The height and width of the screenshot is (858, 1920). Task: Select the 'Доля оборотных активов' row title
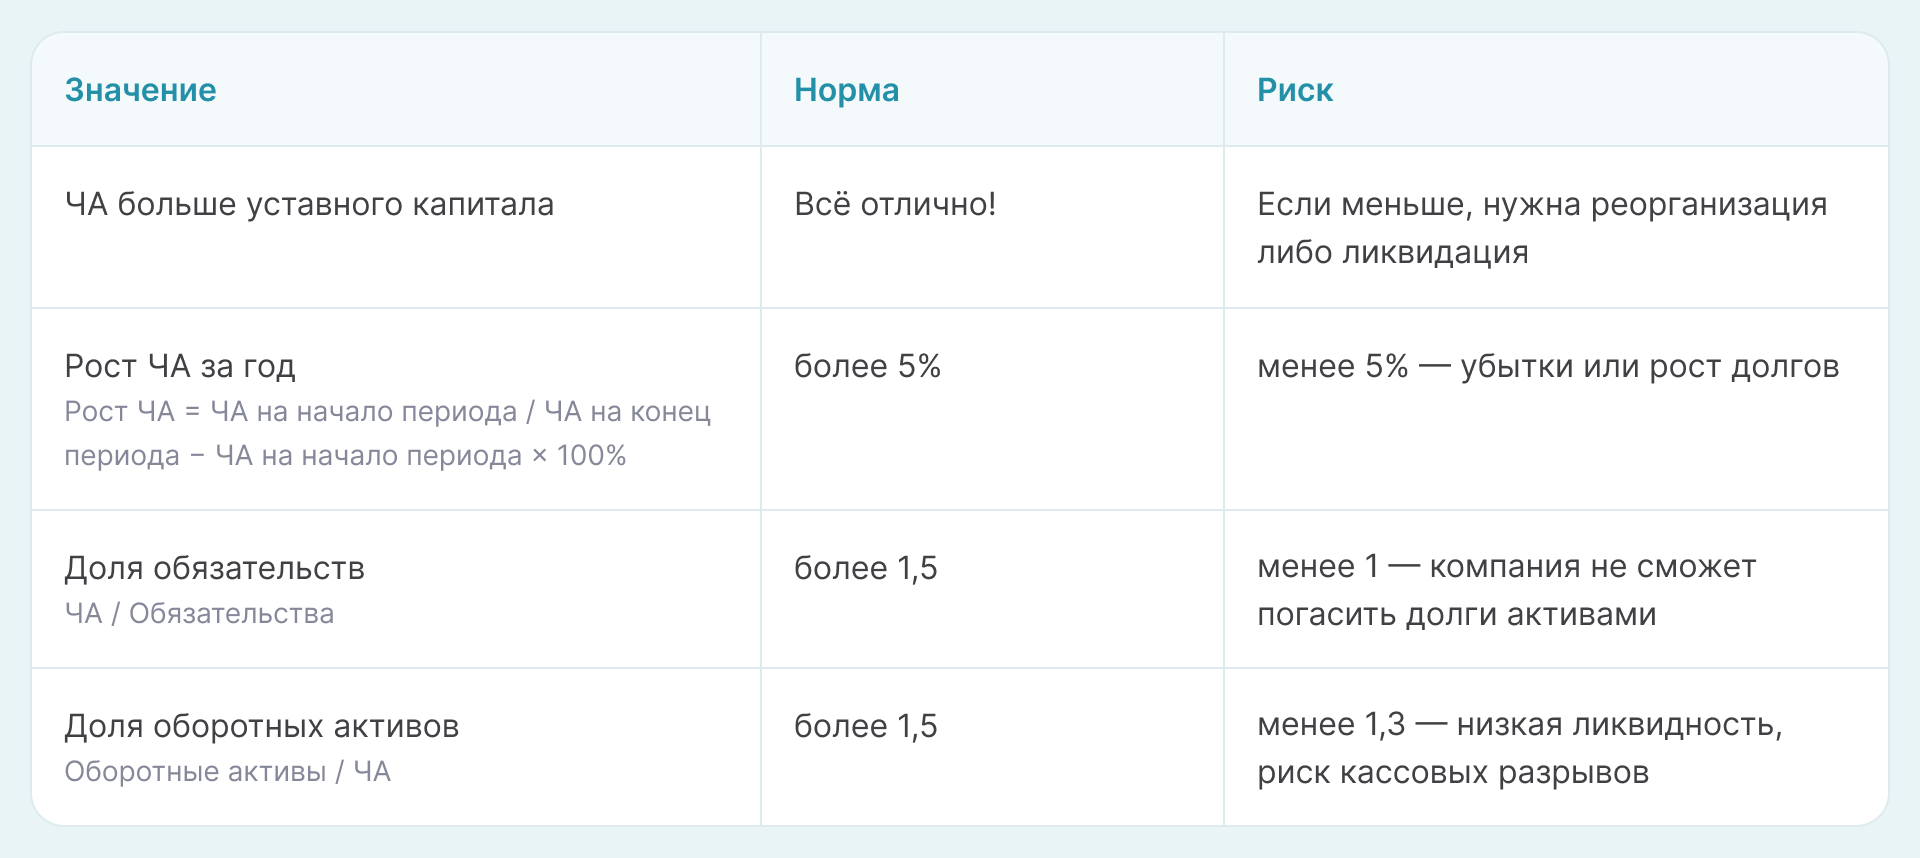click(x=261, y=726)
